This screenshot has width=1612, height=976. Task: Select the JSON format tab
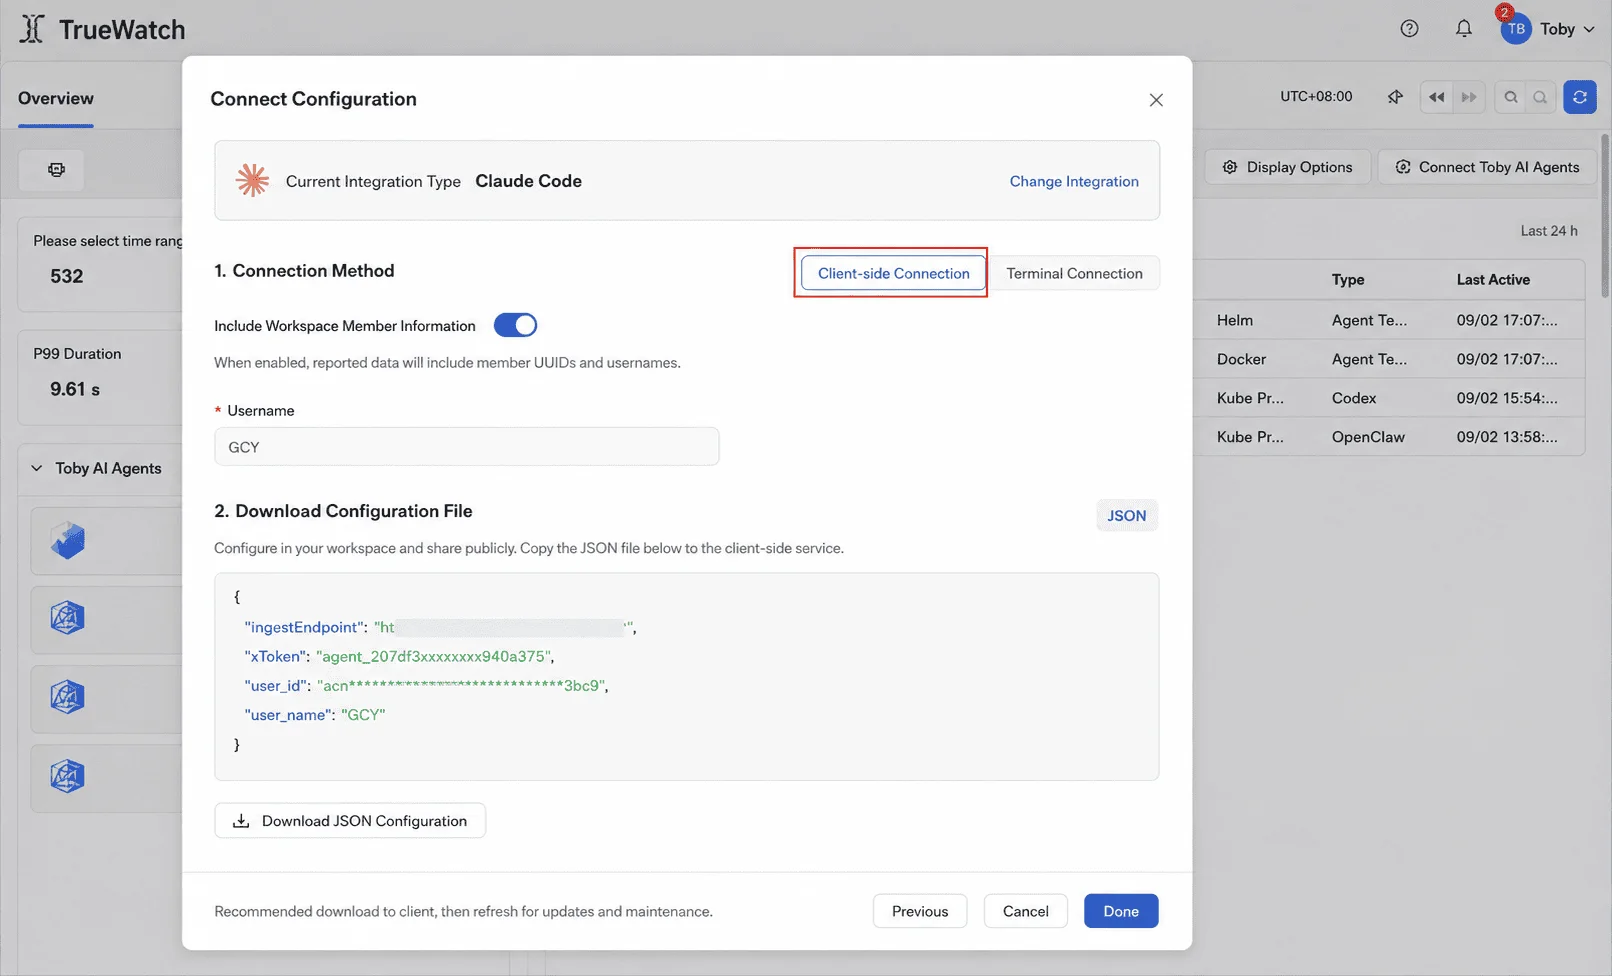pyautogui.click(x=1126, y=516)
